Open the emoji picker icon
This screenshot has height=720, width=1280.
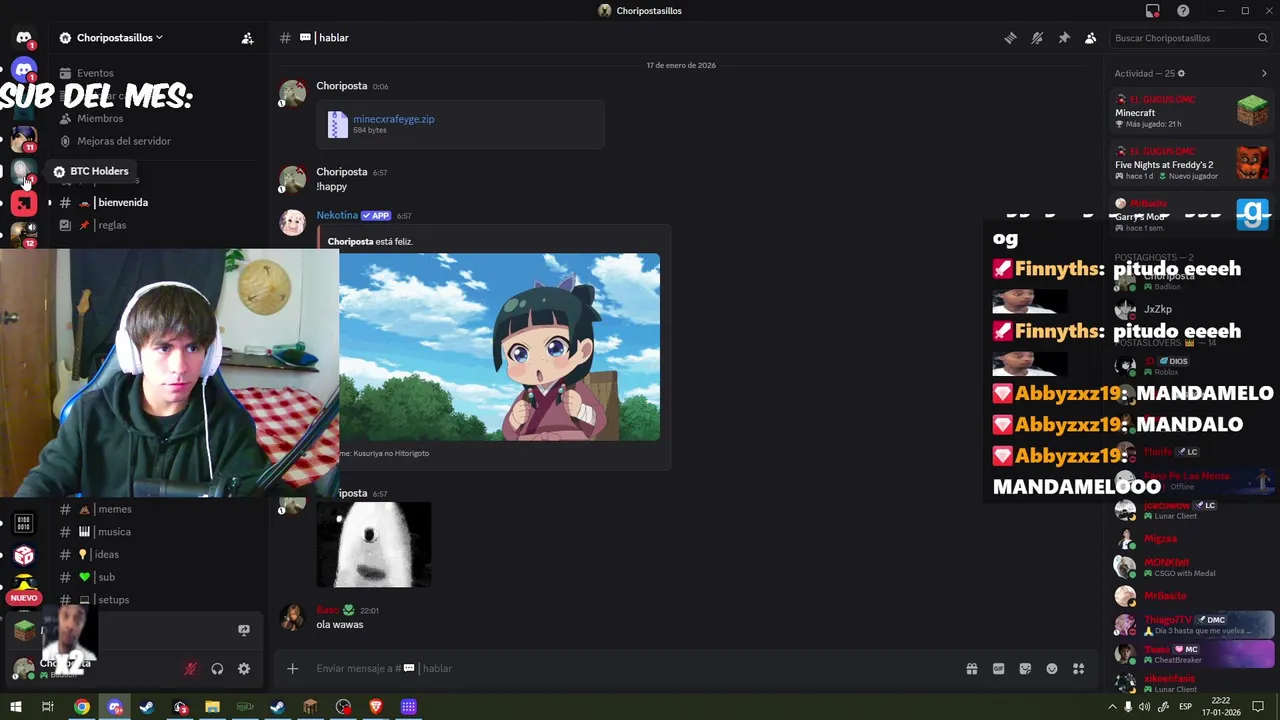pyautogui.click(x=1052, y=669)
